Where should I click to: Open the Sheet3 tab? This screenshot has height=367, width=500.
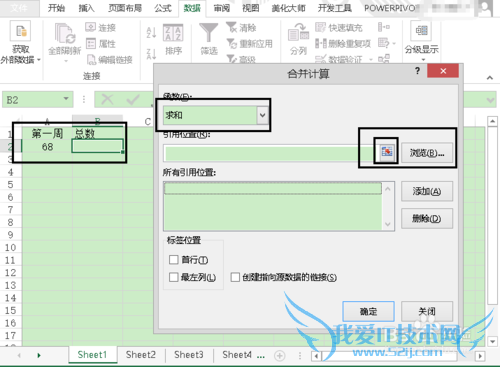189,355
